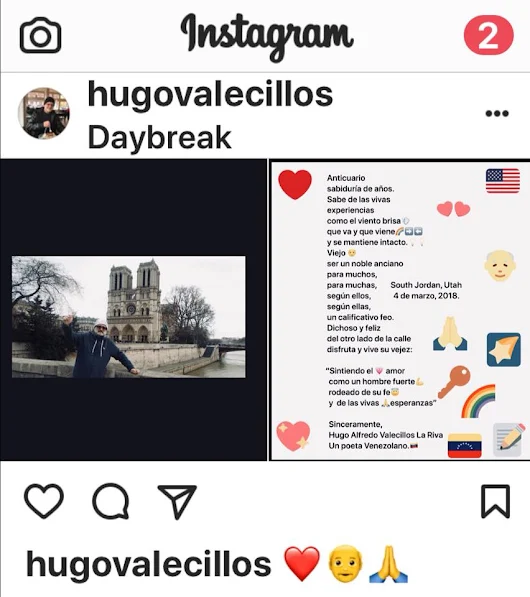Share post via paper plane icon
The width and height of the screenshot is (530, 597).
pyautogui.click(x=177, y=501)
